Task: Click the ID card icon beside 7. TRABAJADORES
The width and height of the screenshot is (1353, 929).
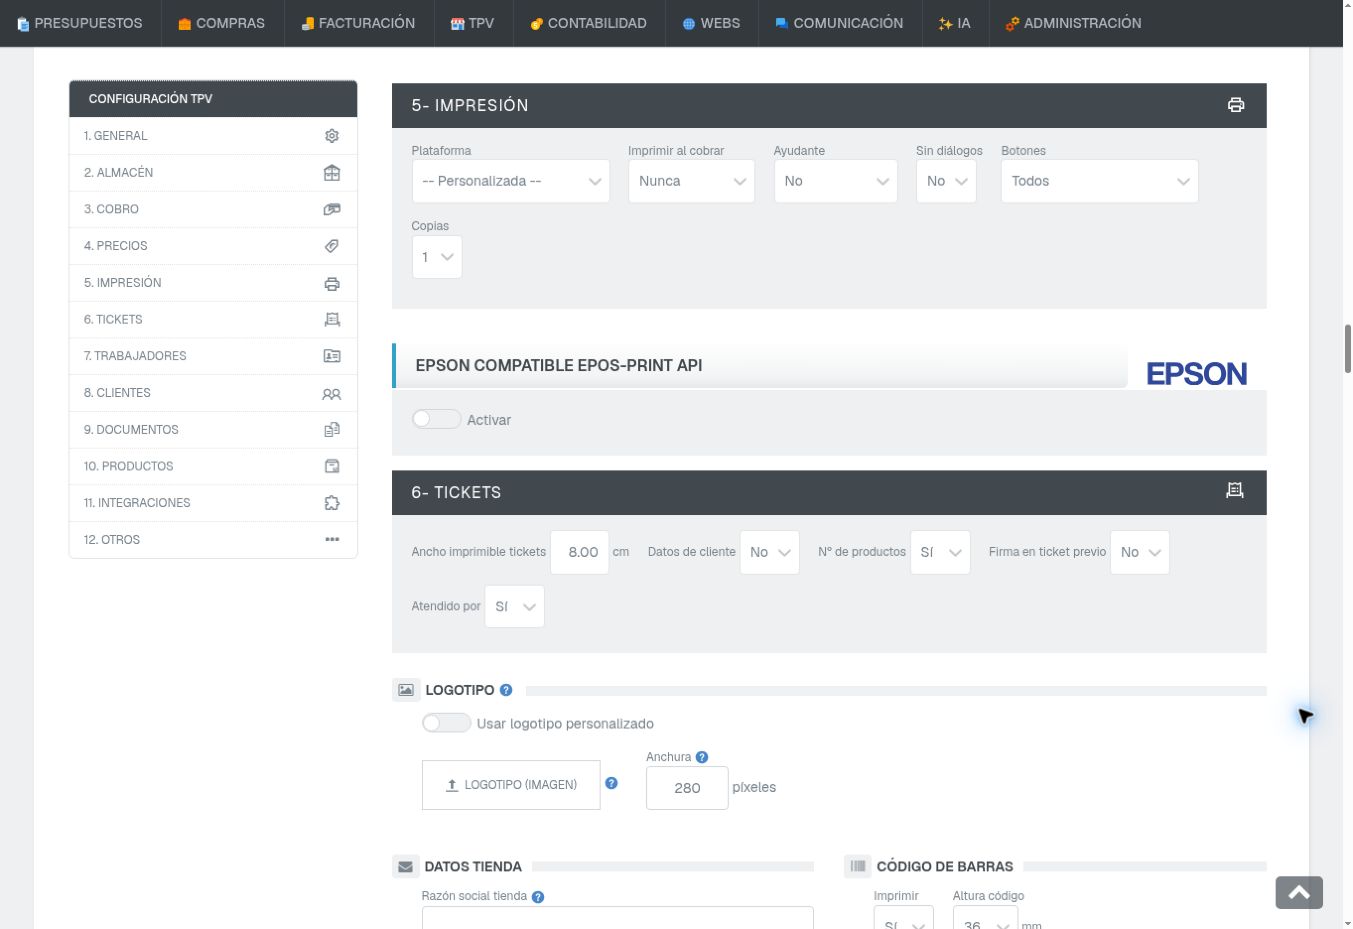Action: click(332, 356)
